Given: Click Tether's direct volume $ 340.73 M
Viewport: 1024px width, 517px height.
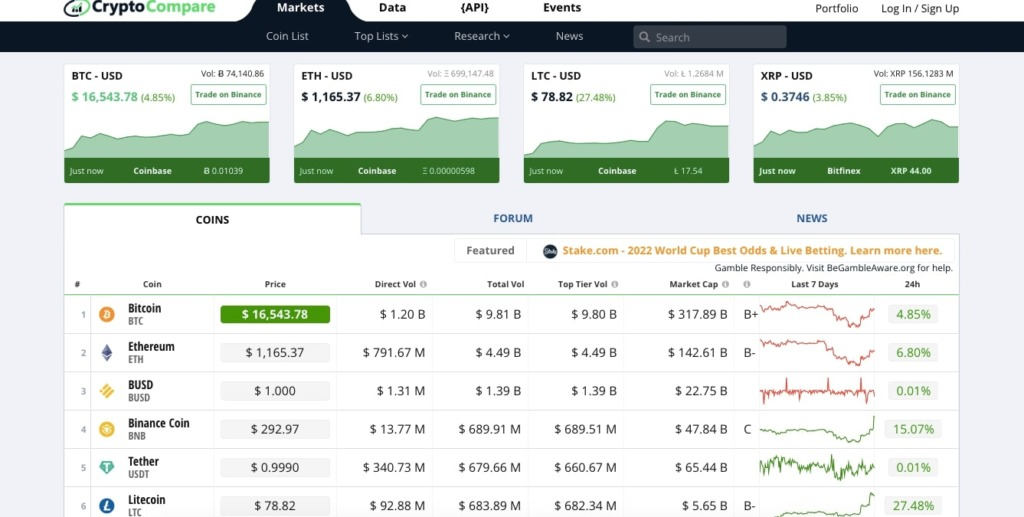Looking at the screenshot, I should tap(394, 467).
